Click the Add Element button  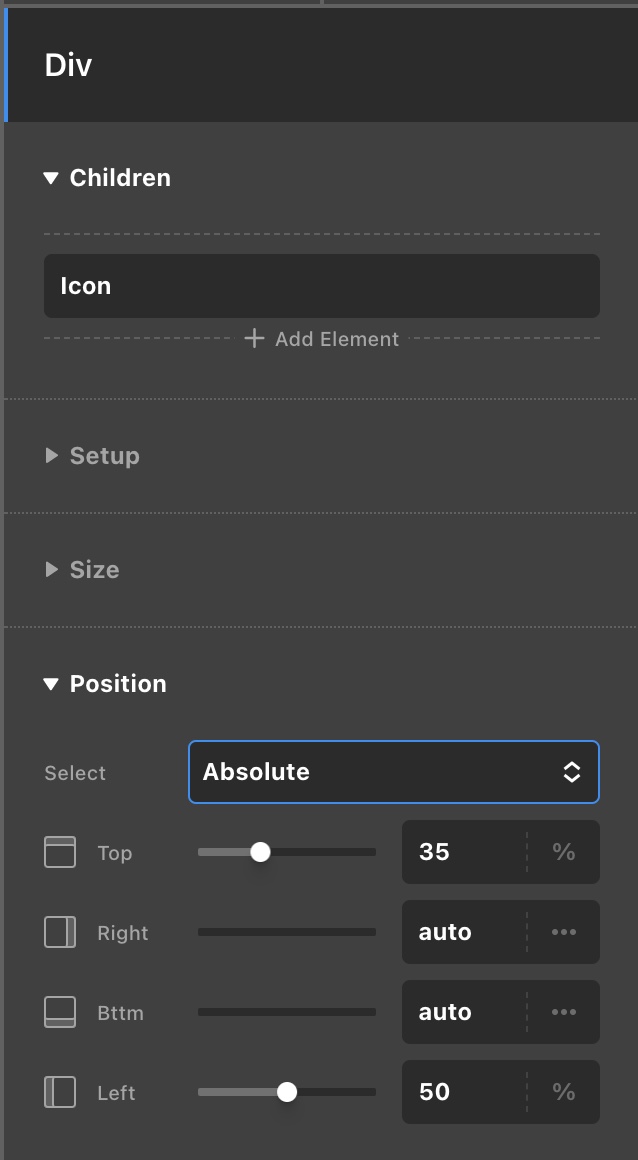[336, 339]
